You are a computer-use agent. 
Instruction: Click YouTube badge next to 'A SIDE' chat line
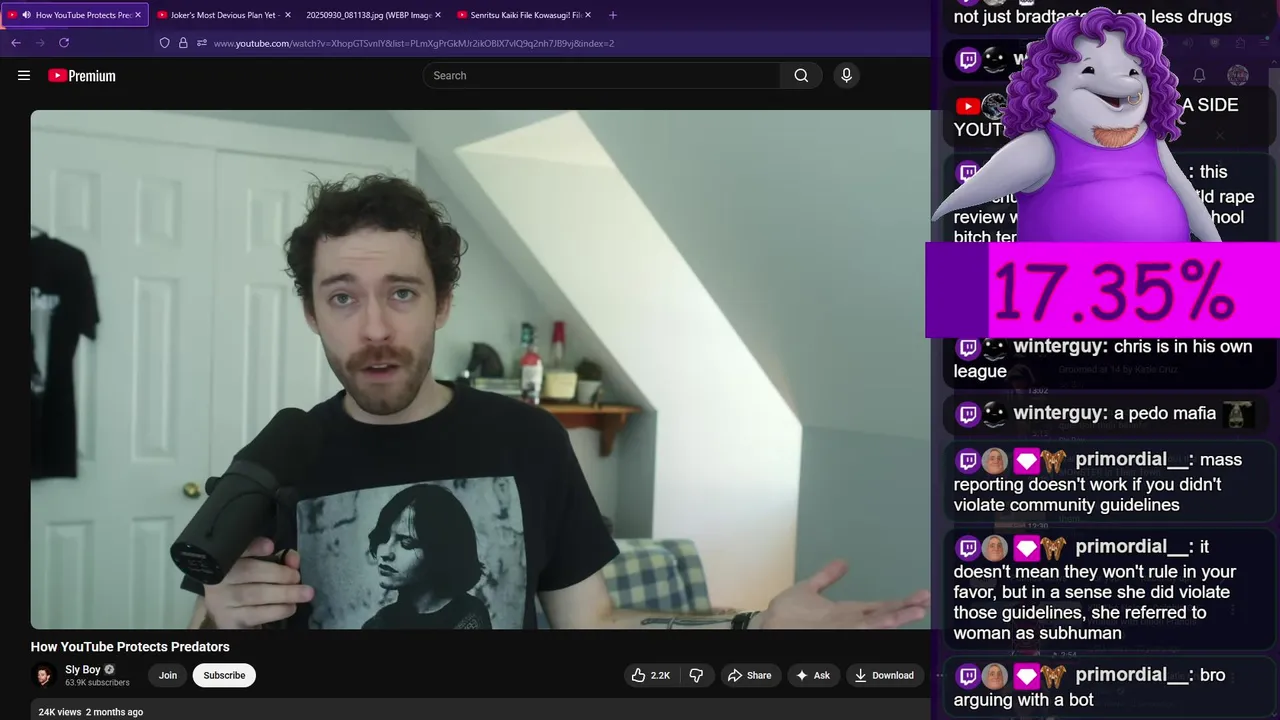(967, 106)
